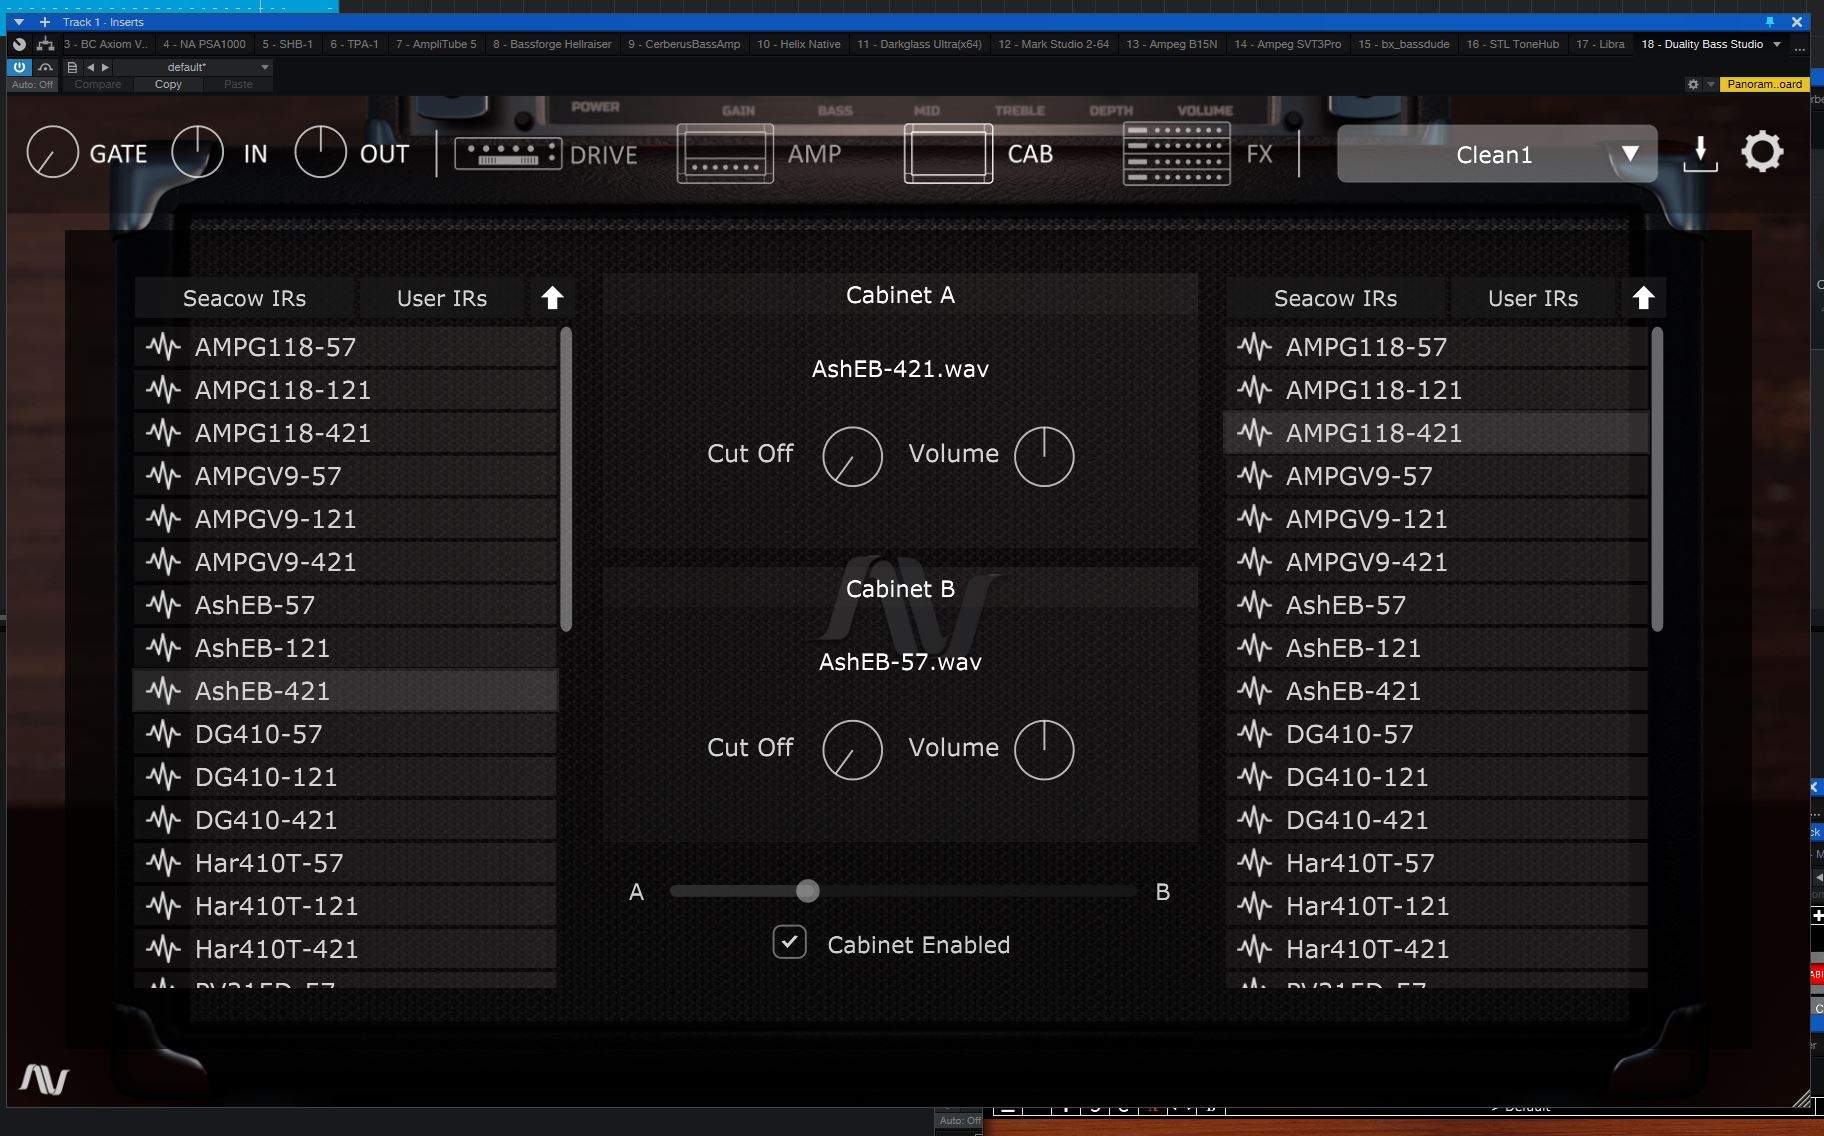Click the IN level knob
The image size is (1824, 1136).
[197, 153]
